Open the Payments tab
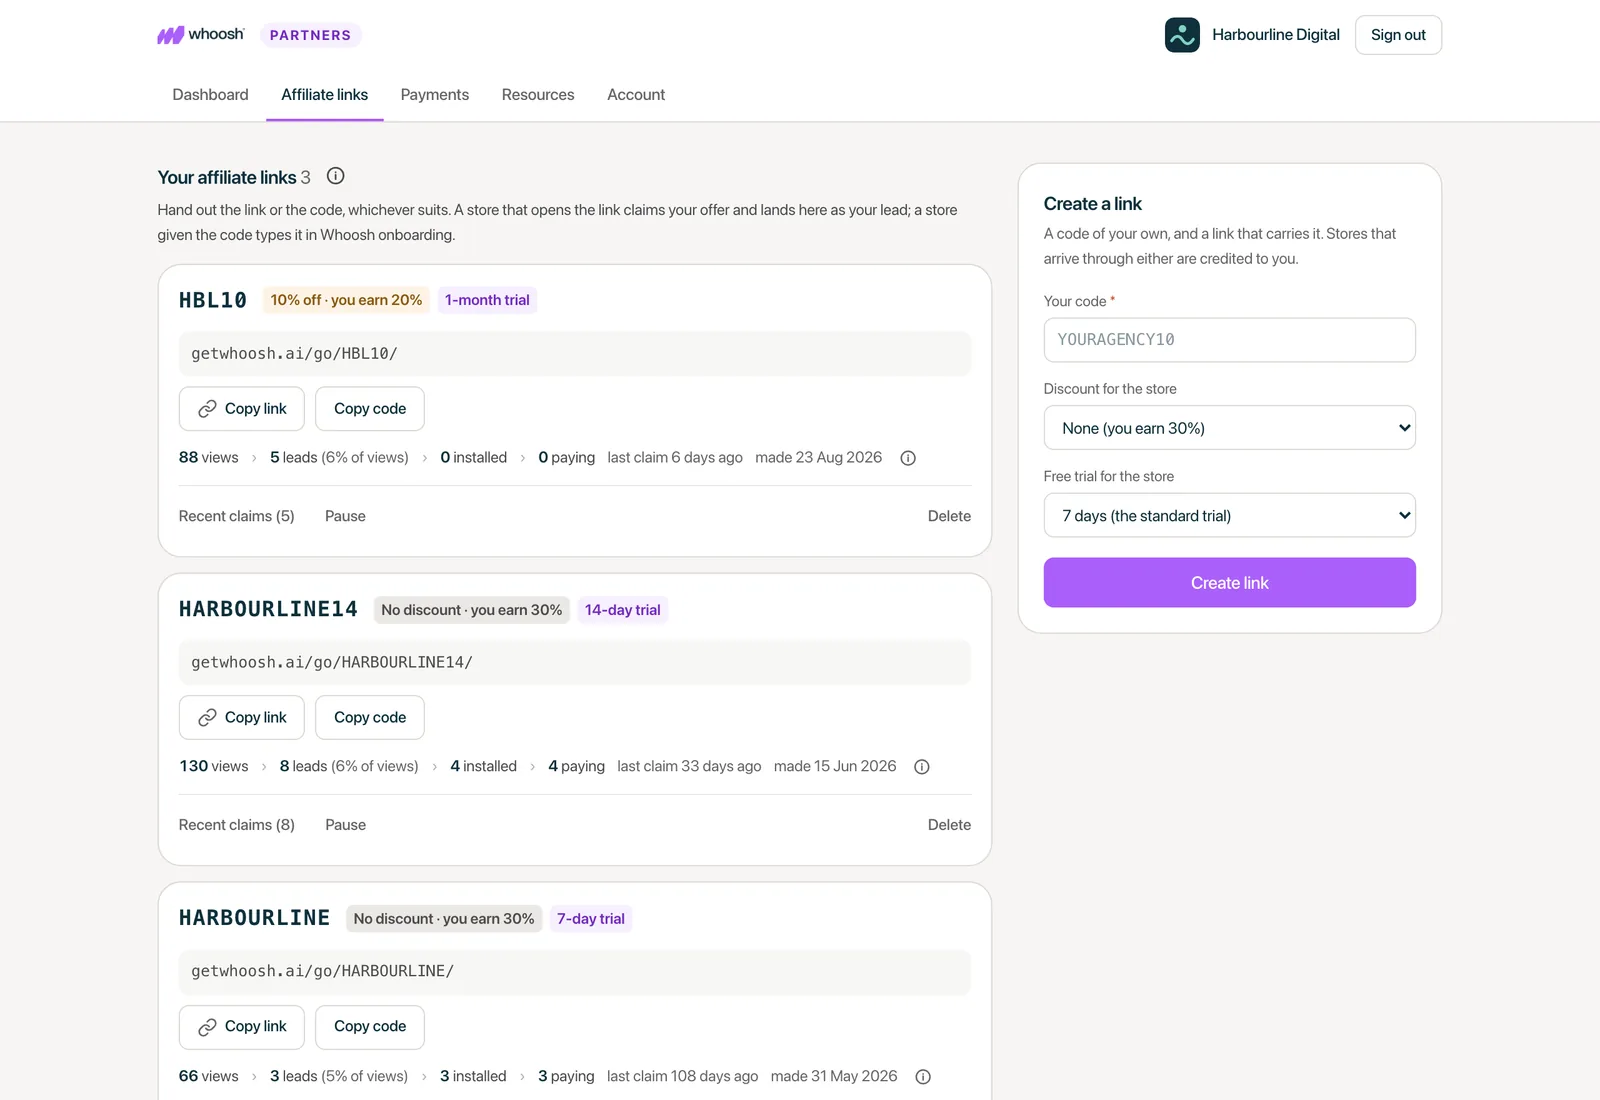 (434, 95)
